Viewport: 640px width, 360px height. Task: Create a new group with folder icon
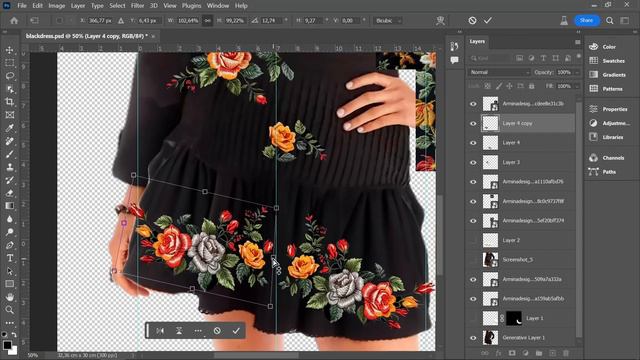(x=539, y=353)
